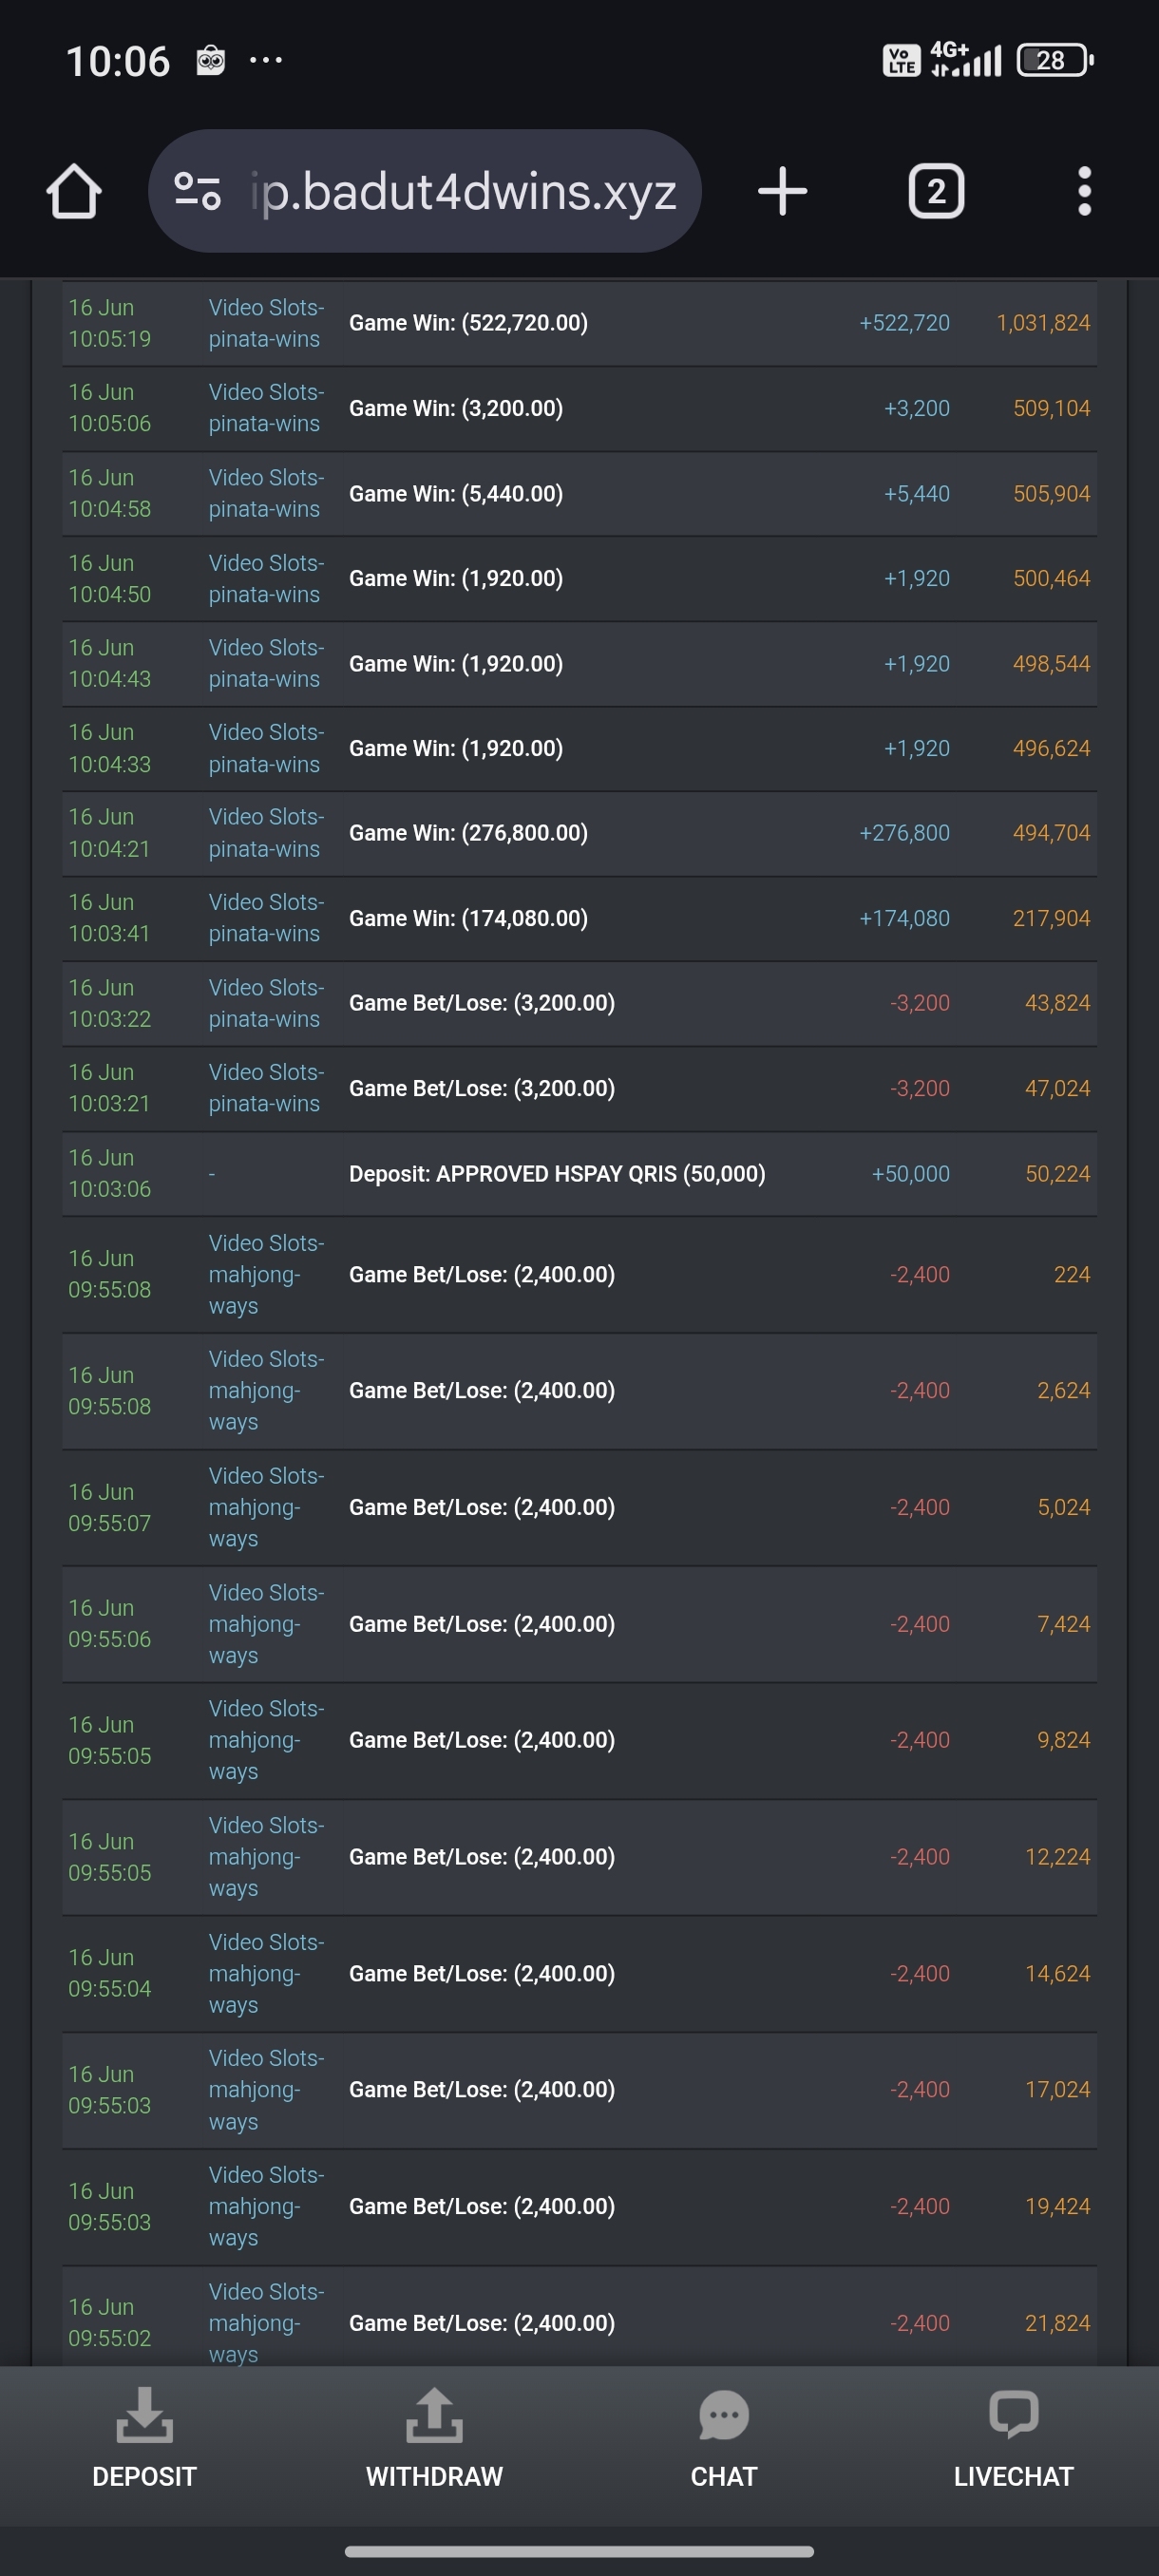Tap the WITHDRAW upload icon
The width and height of the screenshot is (1159, 2576).
pyautogui.click(x=434, y=2415)
